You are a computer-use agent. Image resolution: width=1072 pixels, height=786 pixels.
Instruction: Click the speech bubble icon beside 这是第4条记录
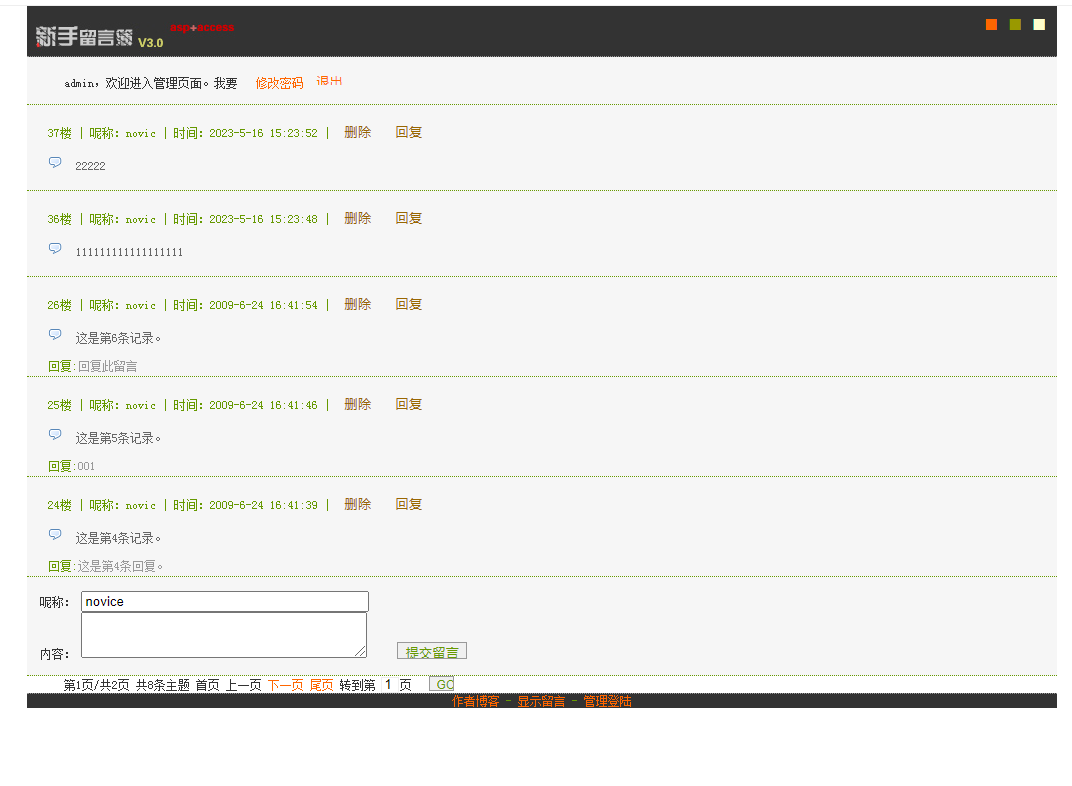click(x=55, y=534)
